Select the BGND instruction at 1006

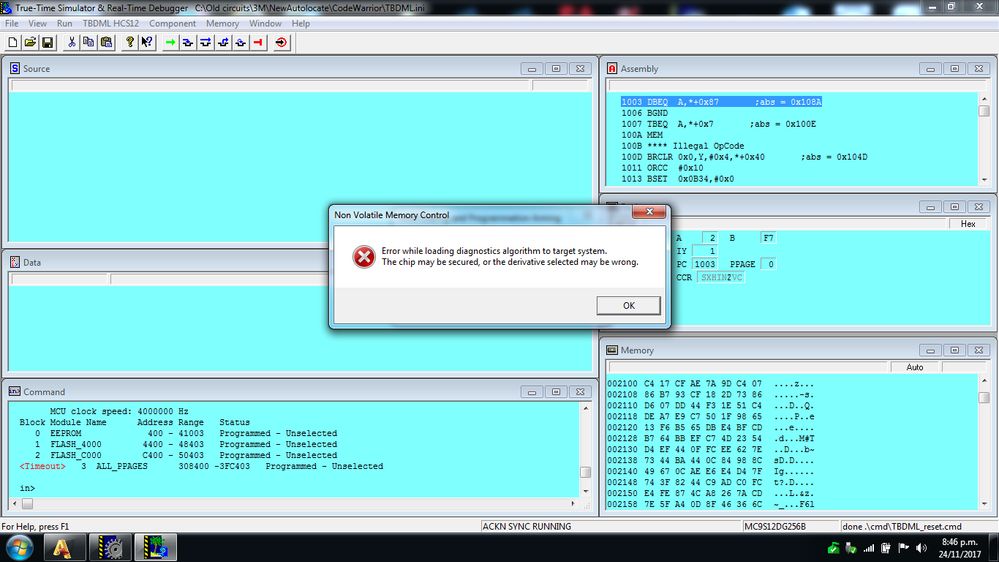[x=644, y=113]
